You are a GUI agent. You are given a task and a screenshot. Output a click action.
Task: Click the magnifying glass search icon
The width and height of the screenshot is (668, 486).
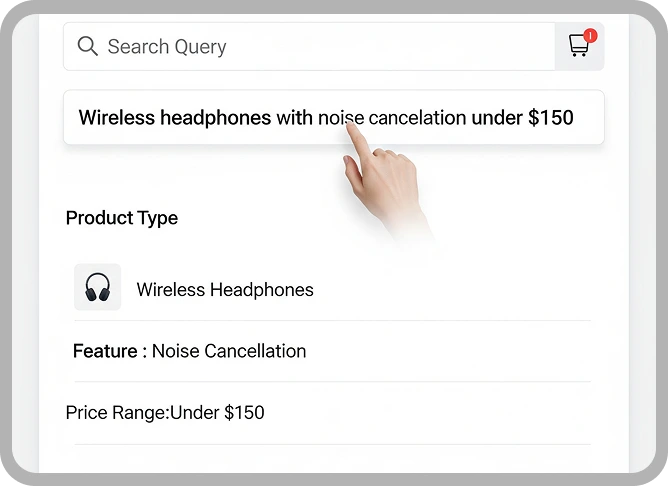click(x=88, y=46)
